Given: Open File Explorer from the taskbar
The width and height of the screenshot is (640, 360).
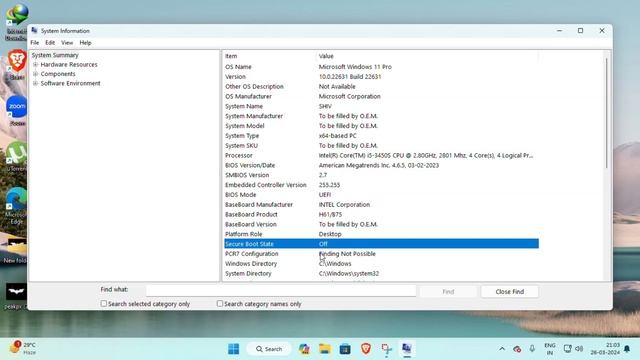Looking at the screenshot, I should point(325,349).
